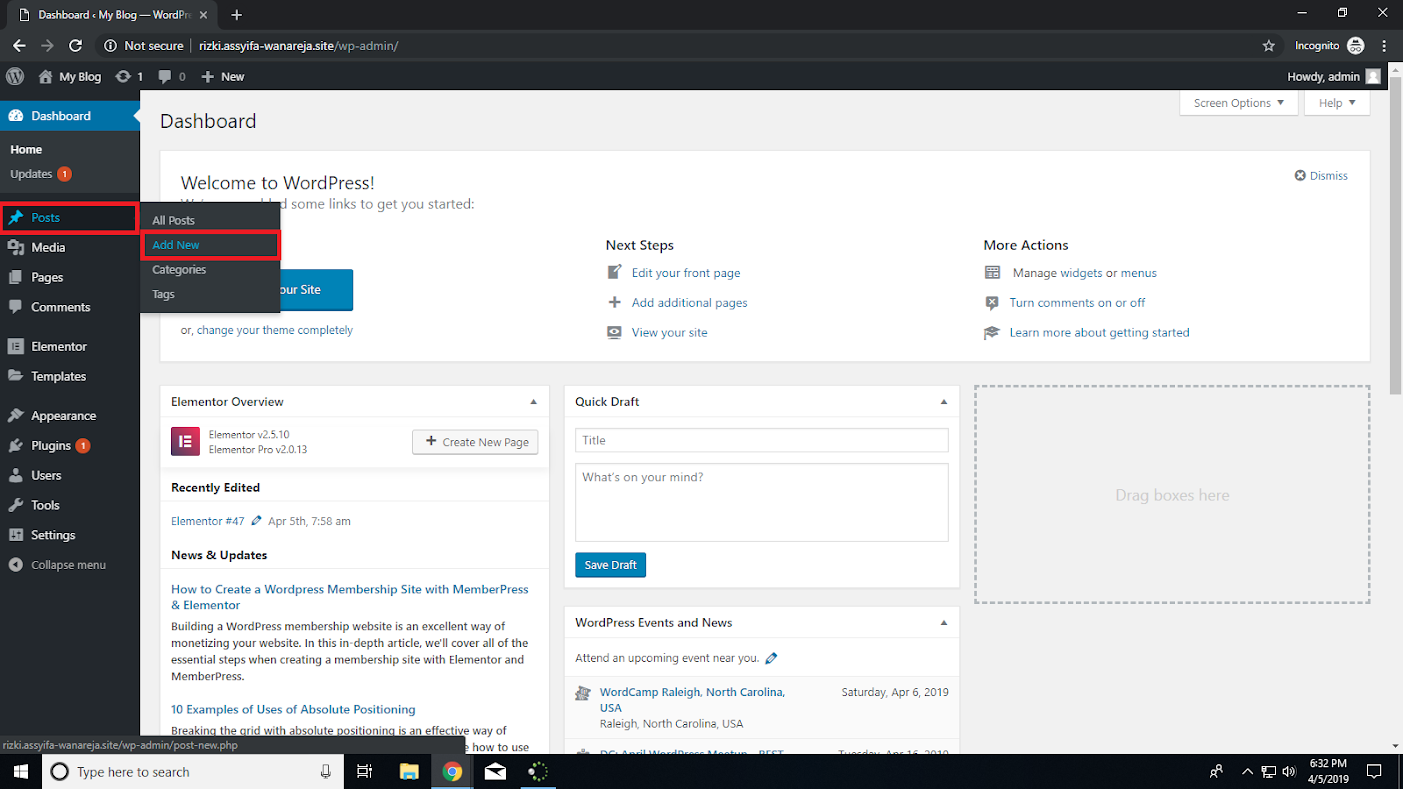
Task: Open a new browser tab with plus
Action: tap(237, 15)
